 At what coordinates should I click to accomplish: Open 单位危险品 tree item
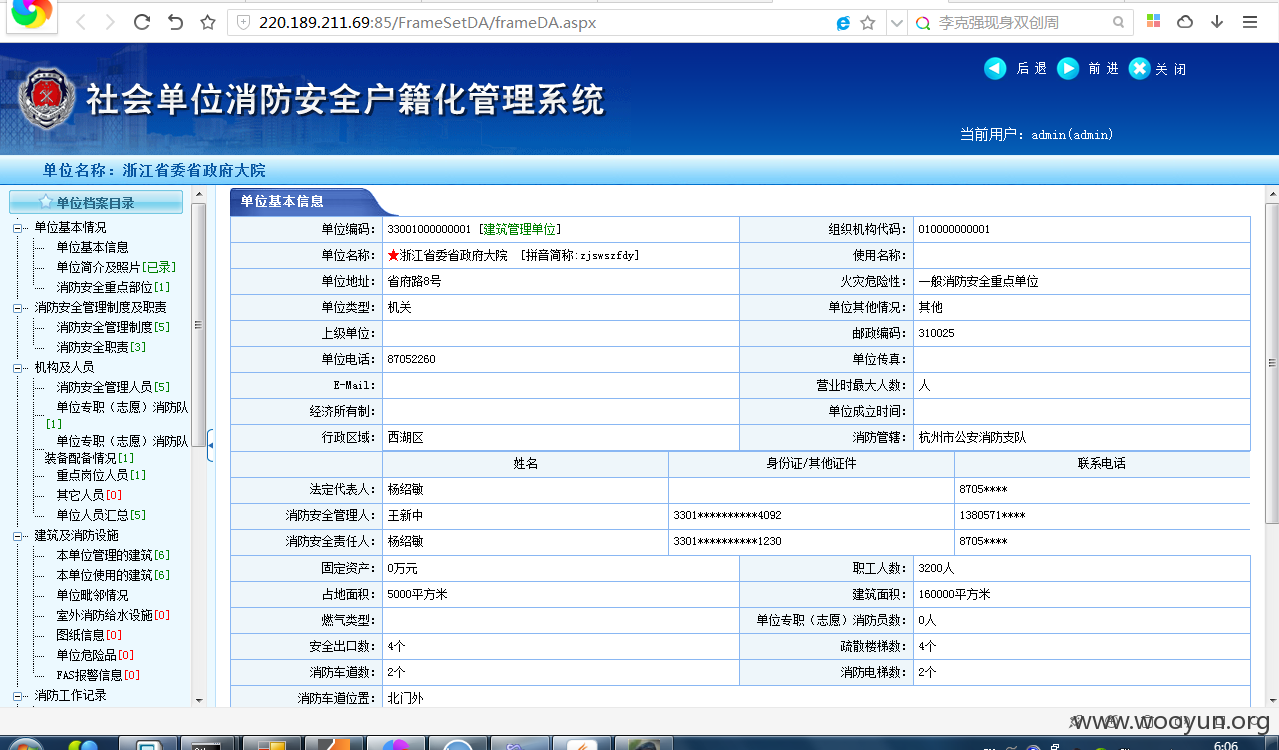coord(95,655)
